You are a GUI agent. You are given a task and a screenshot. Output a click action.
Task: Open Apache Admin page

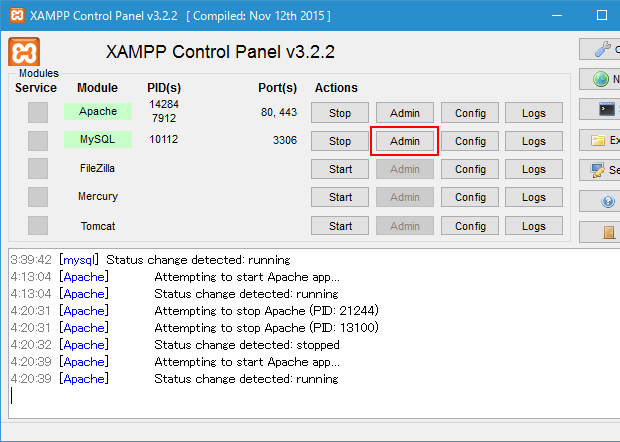405,113
